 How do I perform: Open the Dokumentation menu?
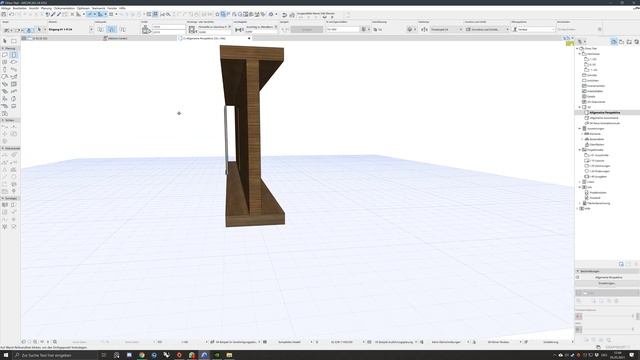point(64,8)
